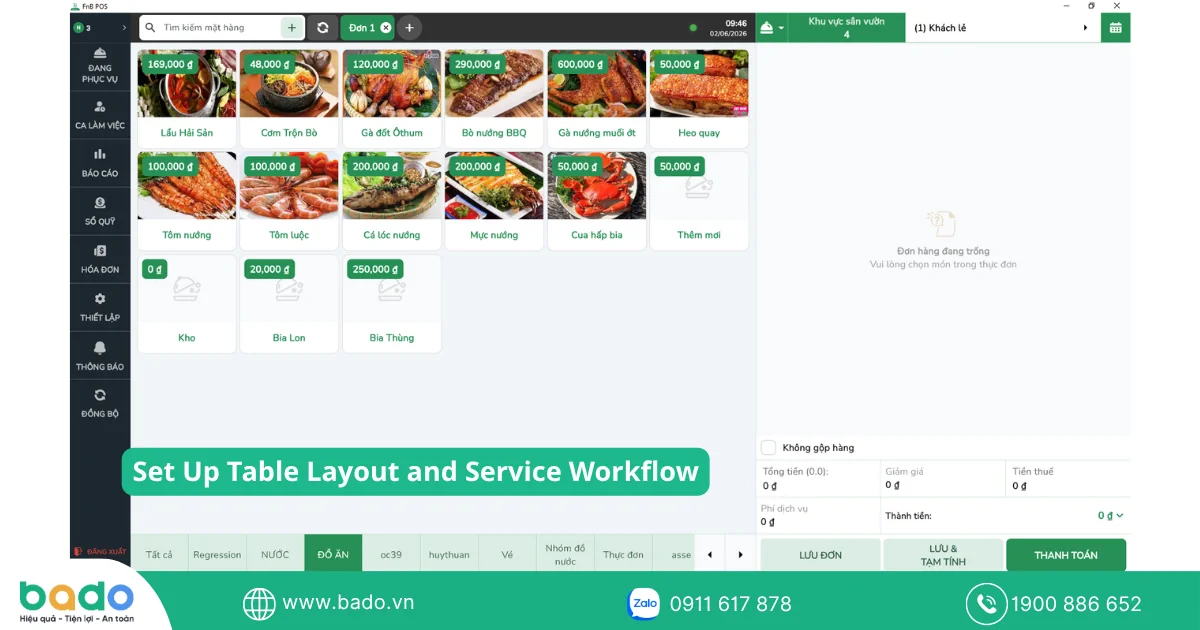Image resolution: width=1200 pixels, height=630 pixels.
Task: Open Thiết lập settings
Action: tap(99, 307)
